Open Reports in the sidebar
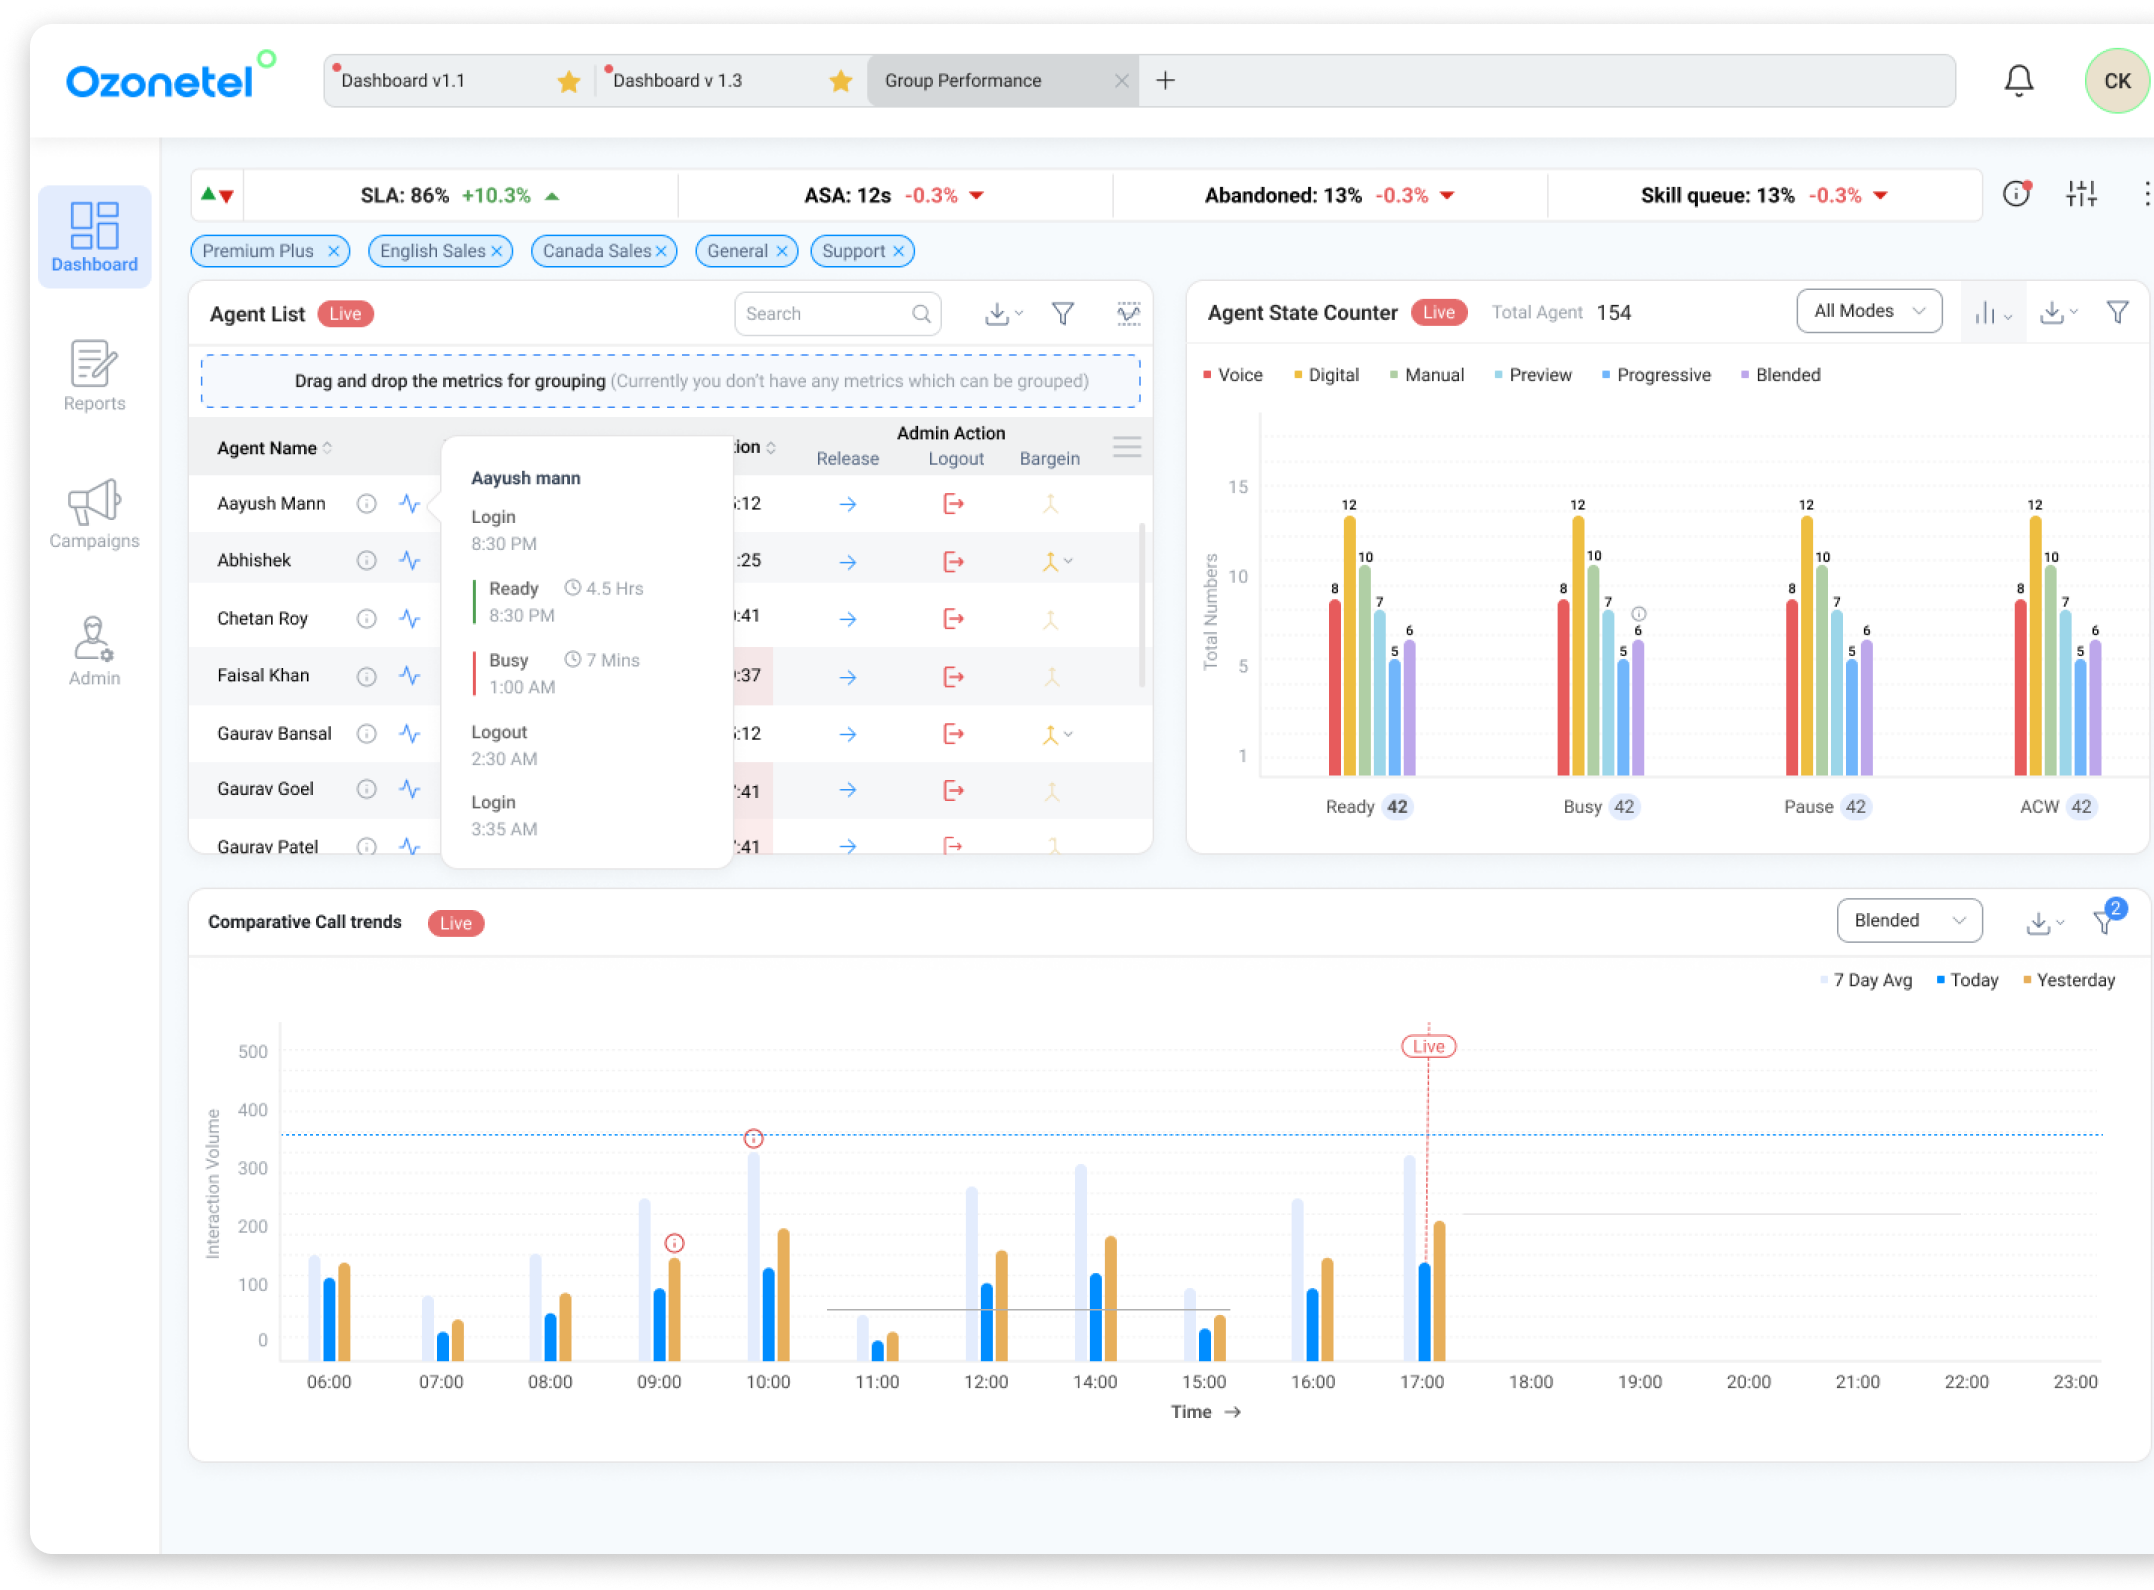This screenshot has width=2154, height=1590. coord(95,376)
